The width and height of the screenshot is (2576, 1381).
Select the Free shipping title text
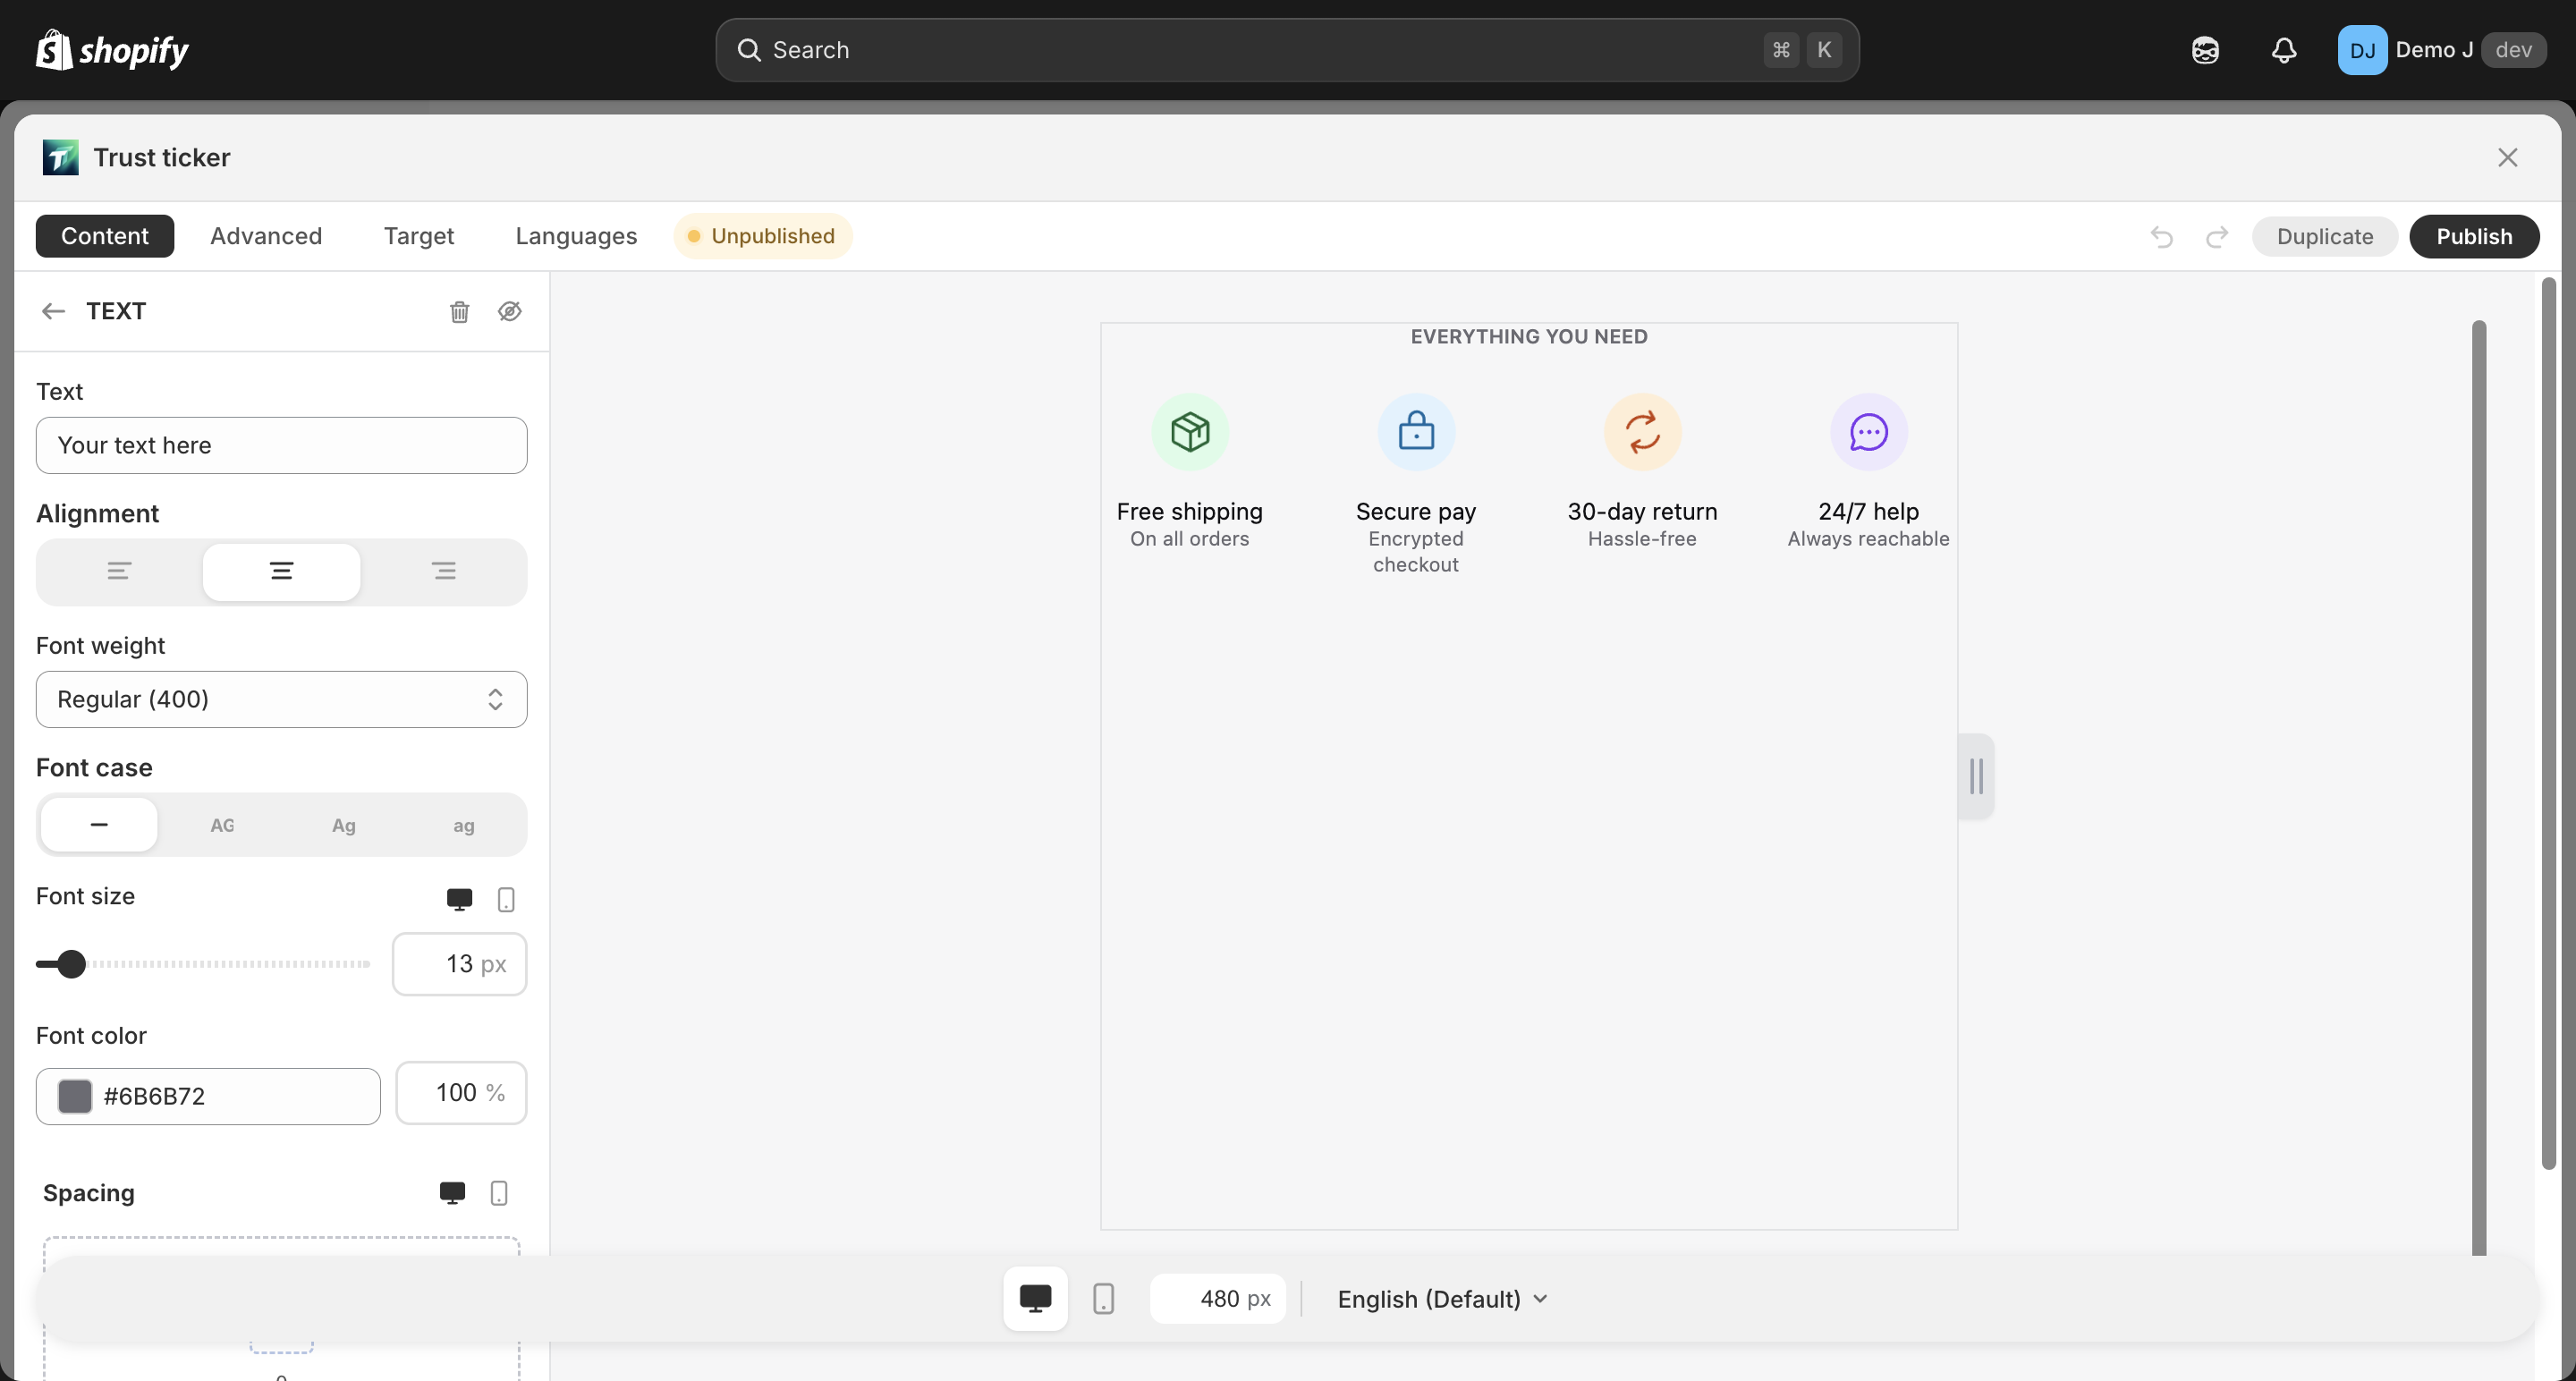click(1190, 512)
